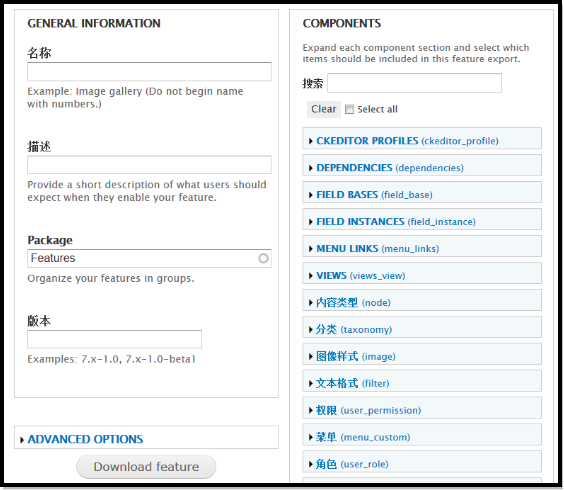Click the autocomplete circle icon in Package field
Screen dimensions: 564x490
[263, 258]
